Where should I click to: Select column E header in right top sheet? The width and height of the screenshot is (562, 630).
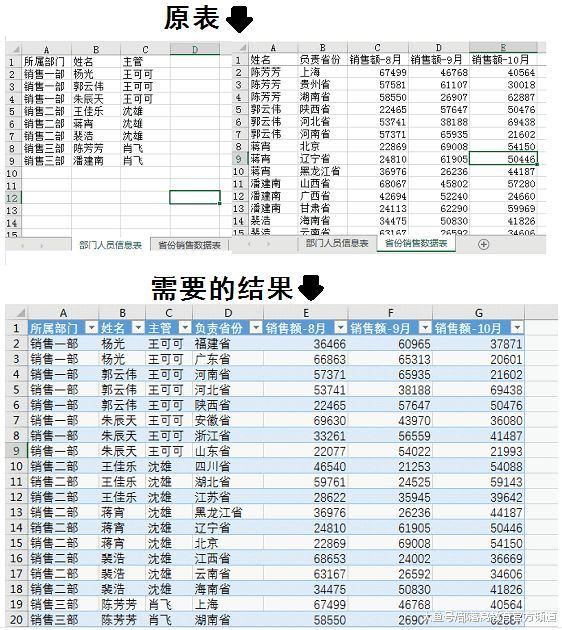[x=503, y=47]
